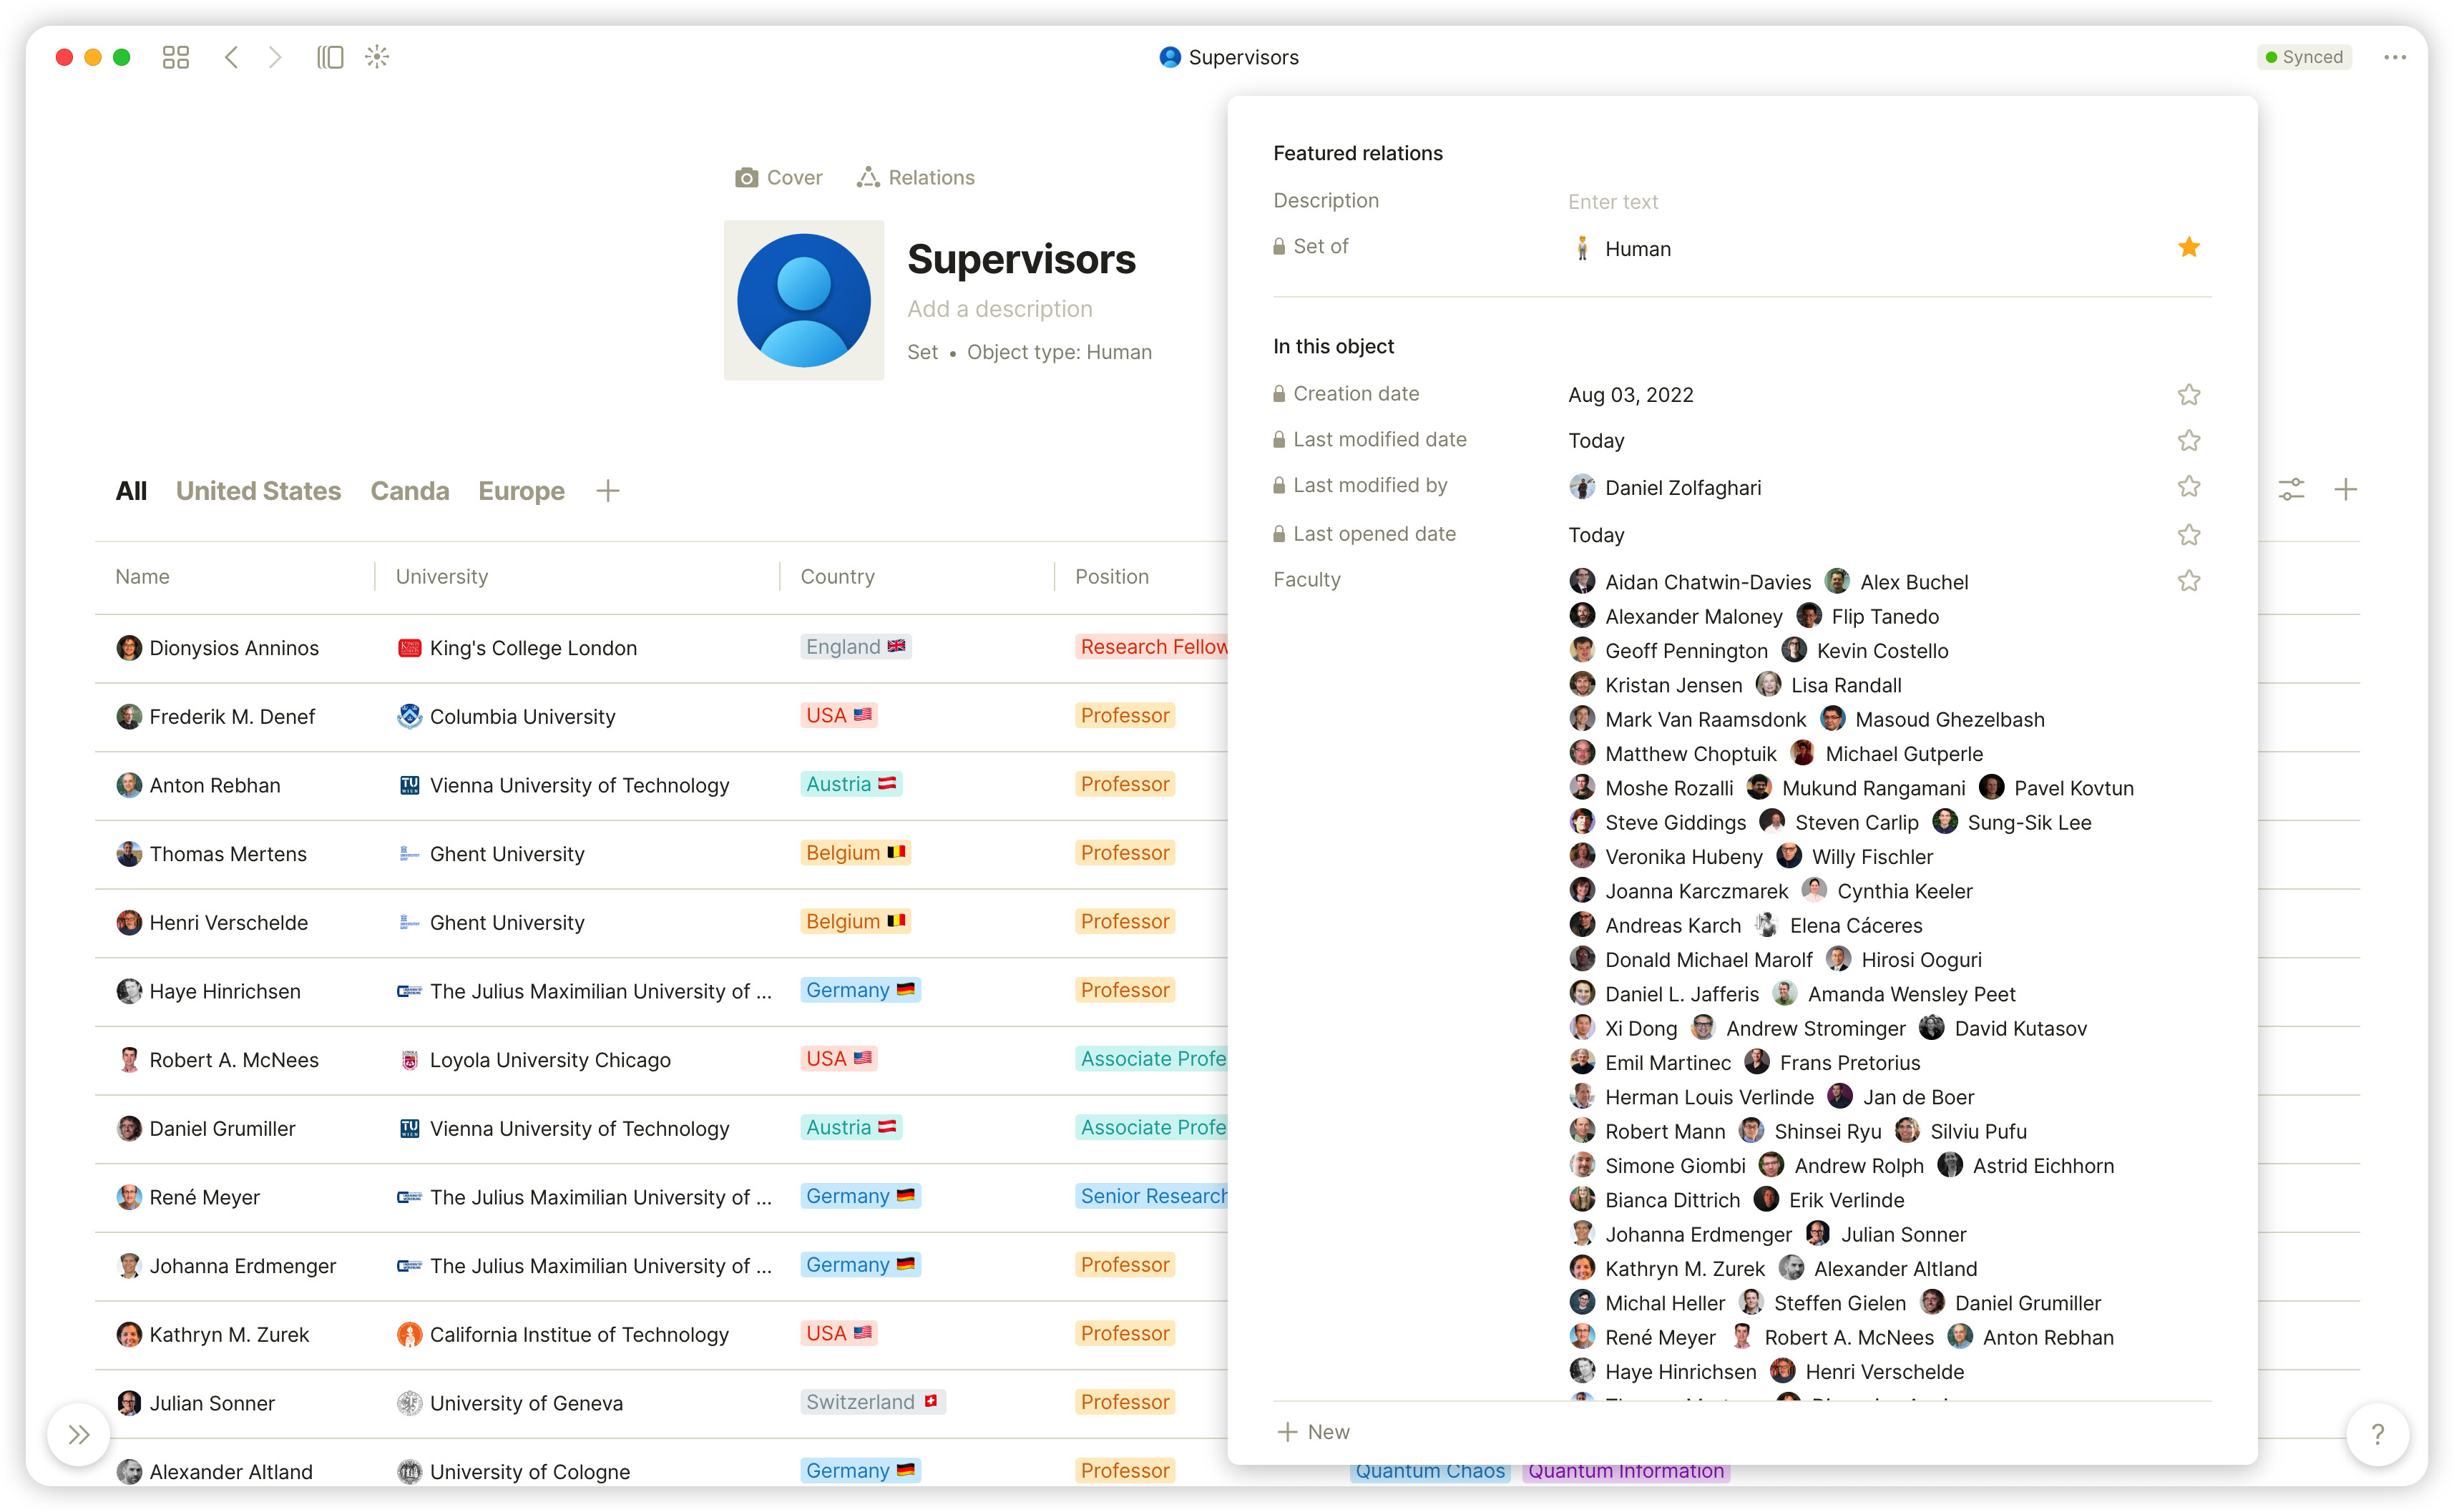
Task: Click the Name column header
Action: click(x=142, y=577)
